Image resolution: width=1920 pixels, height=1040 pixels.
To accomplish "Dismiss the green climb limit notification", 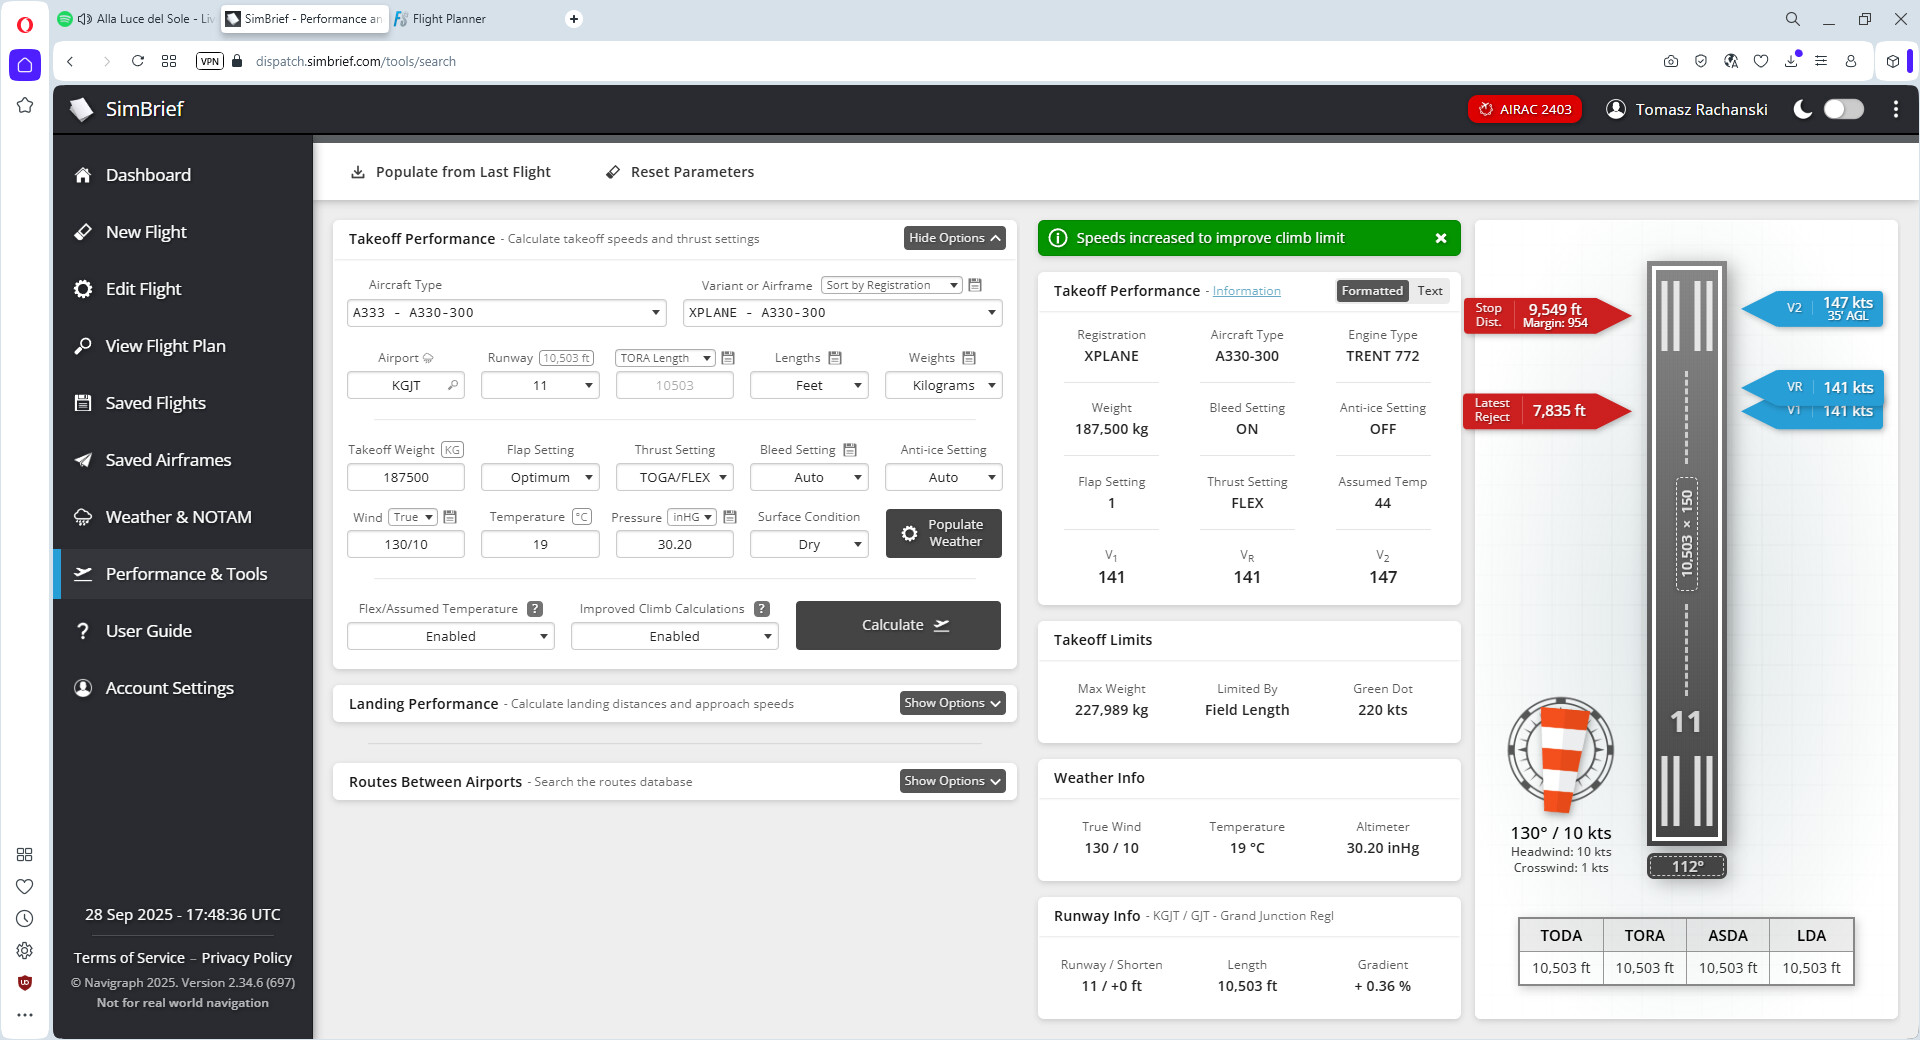I will pos(1441,238).
